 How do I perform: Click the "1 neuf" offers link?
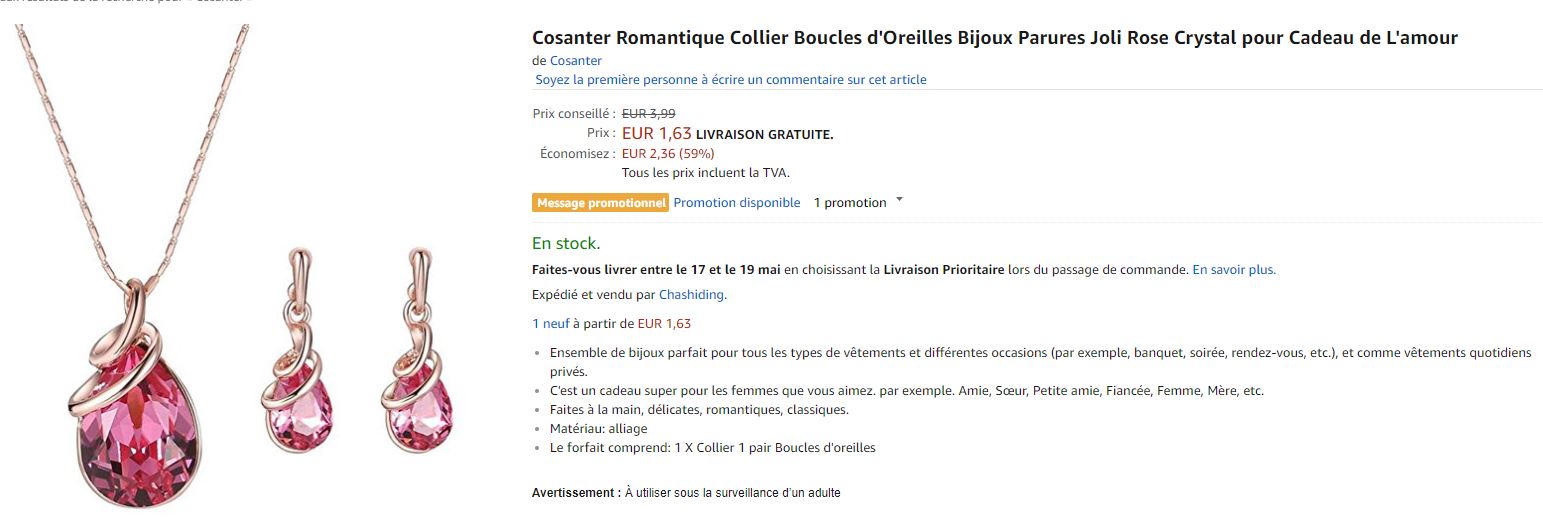click(550, 324)
